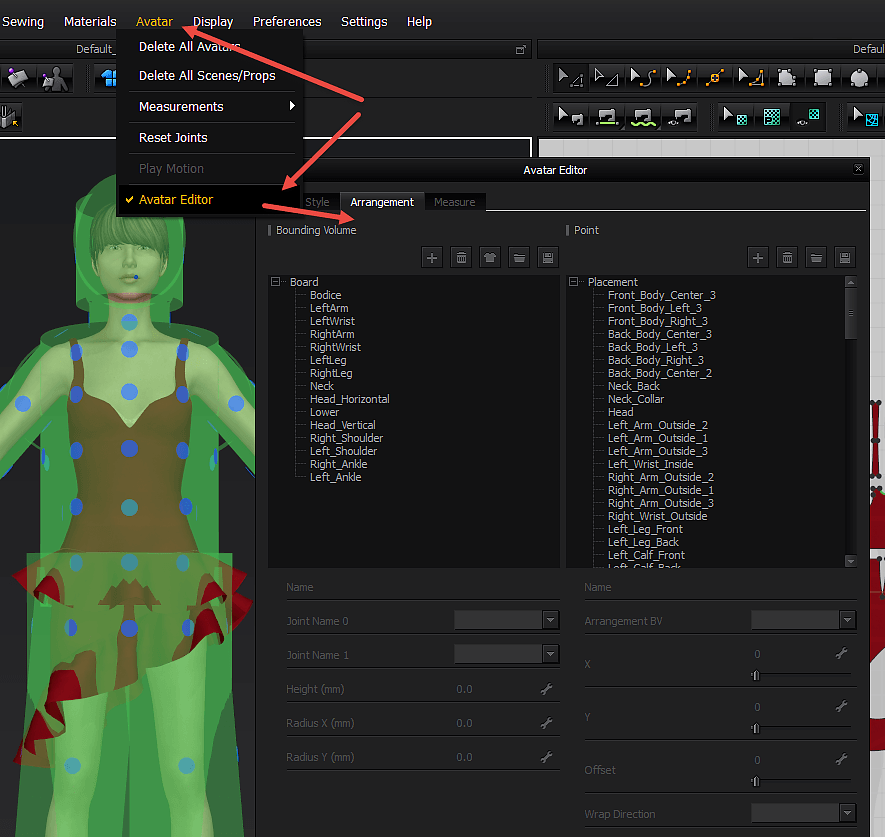Adjust the X position slider handle
Viewport: 885px width, 837px height.
[x=756, y=675]
